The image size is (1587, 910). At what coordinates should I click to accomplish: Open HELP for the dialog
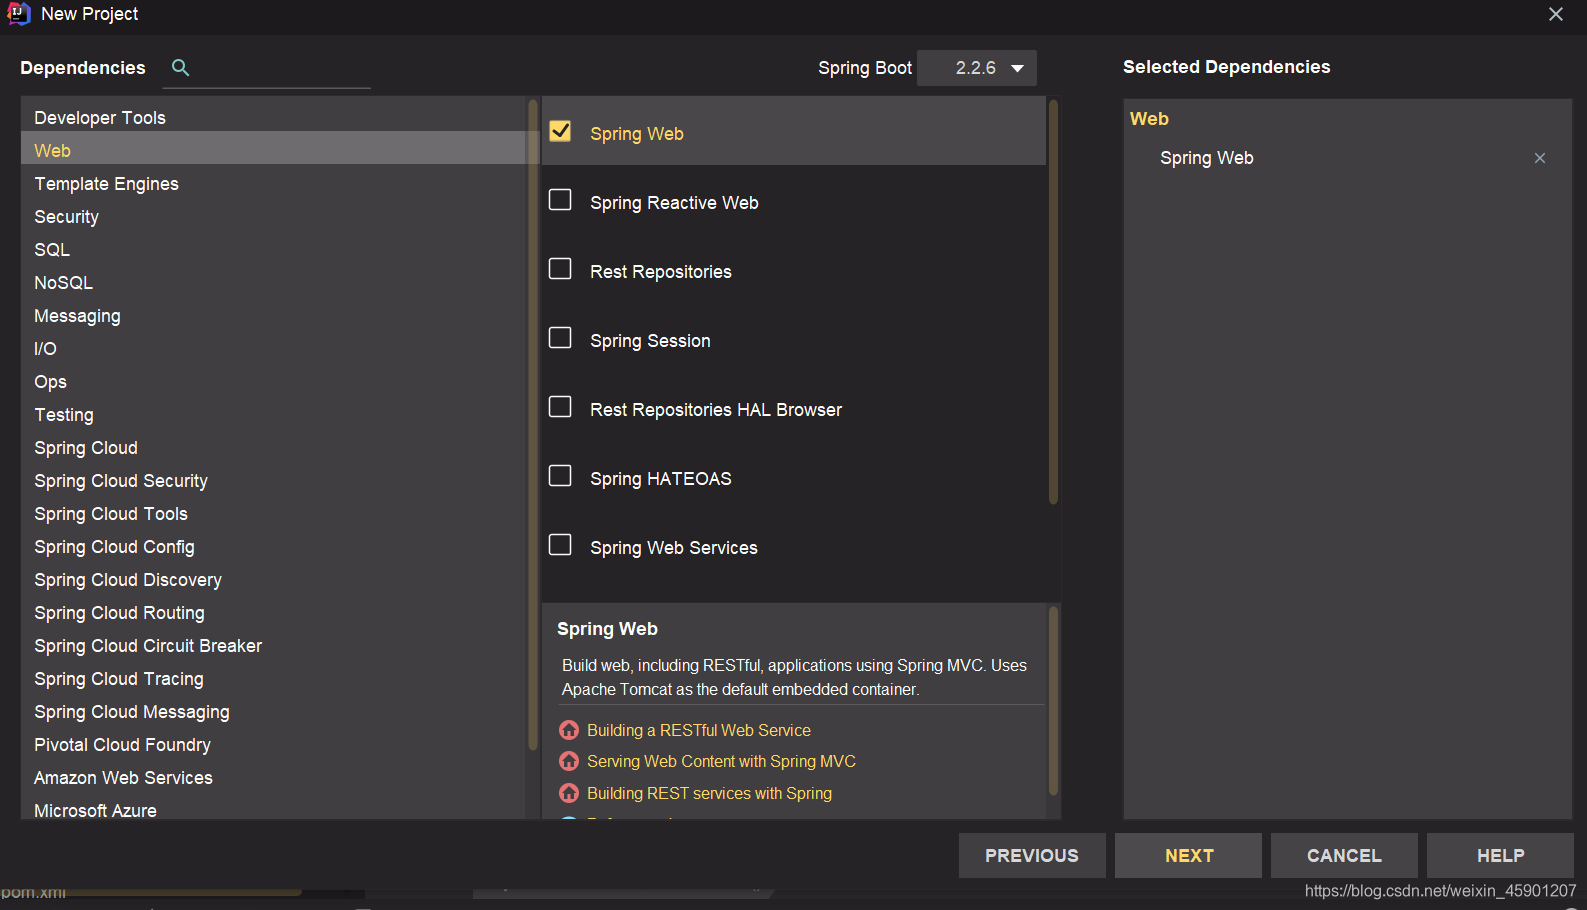pyautogui.click(x=1500, y=856)
